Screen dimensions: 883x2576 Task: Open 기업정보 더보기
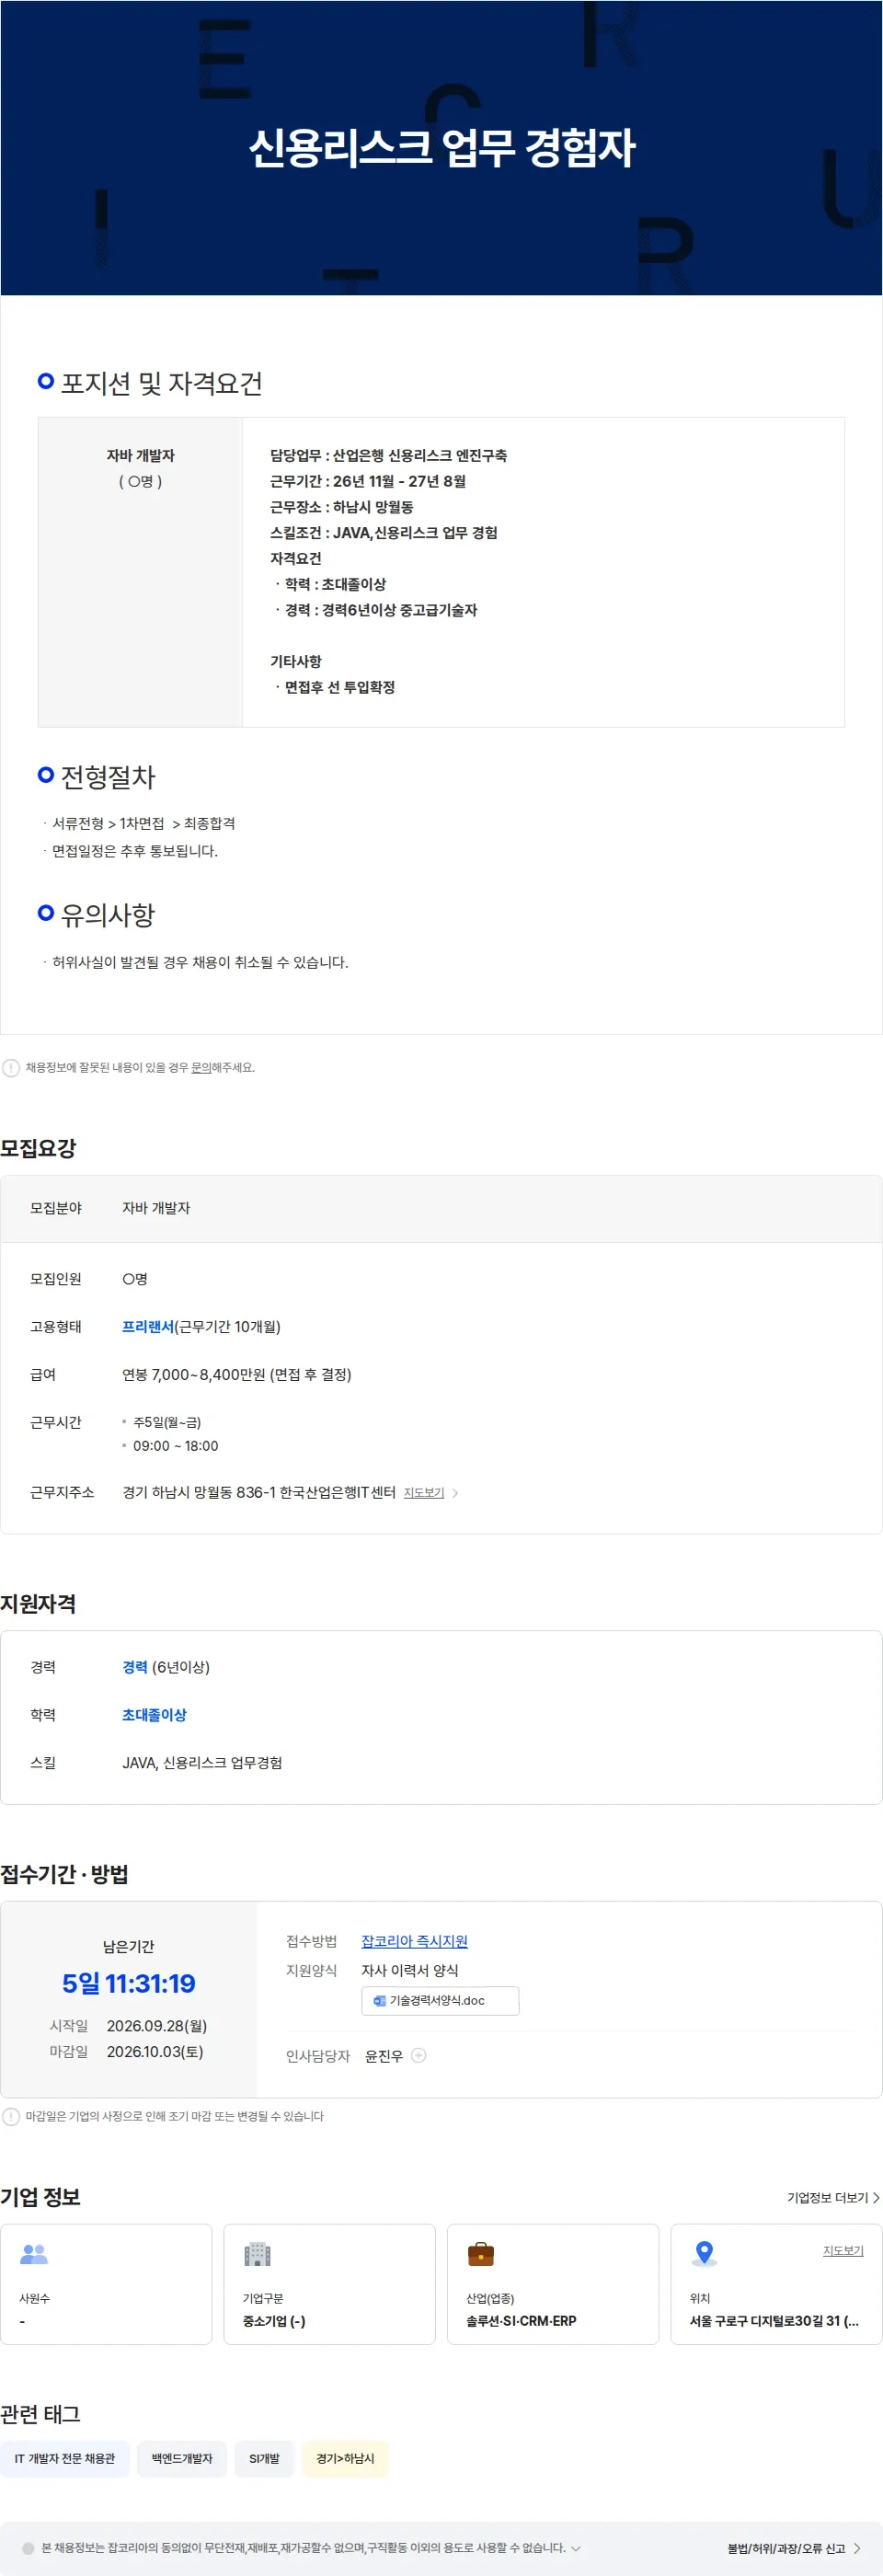pos(833,2198)
